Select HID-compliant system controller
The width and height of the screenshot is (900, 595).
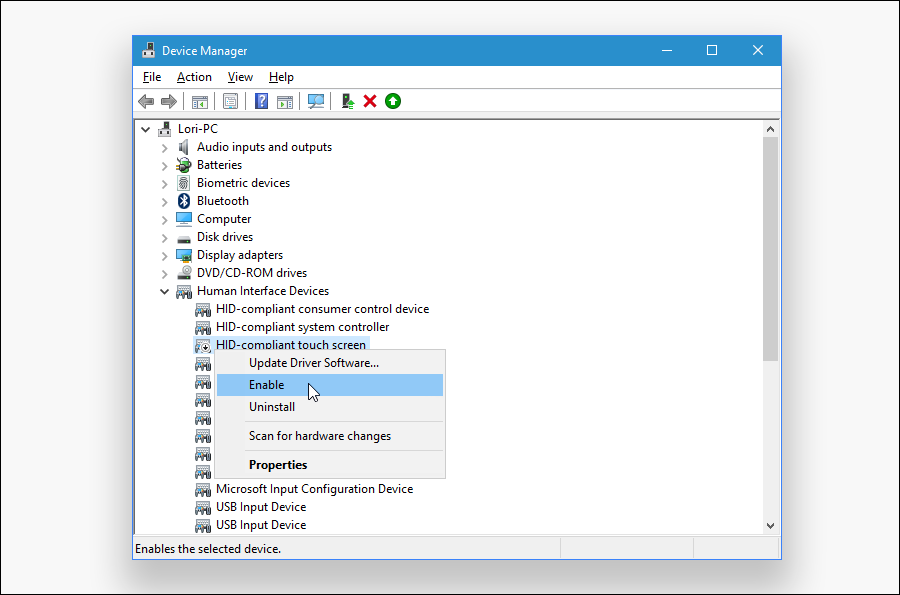click(302, 327)
